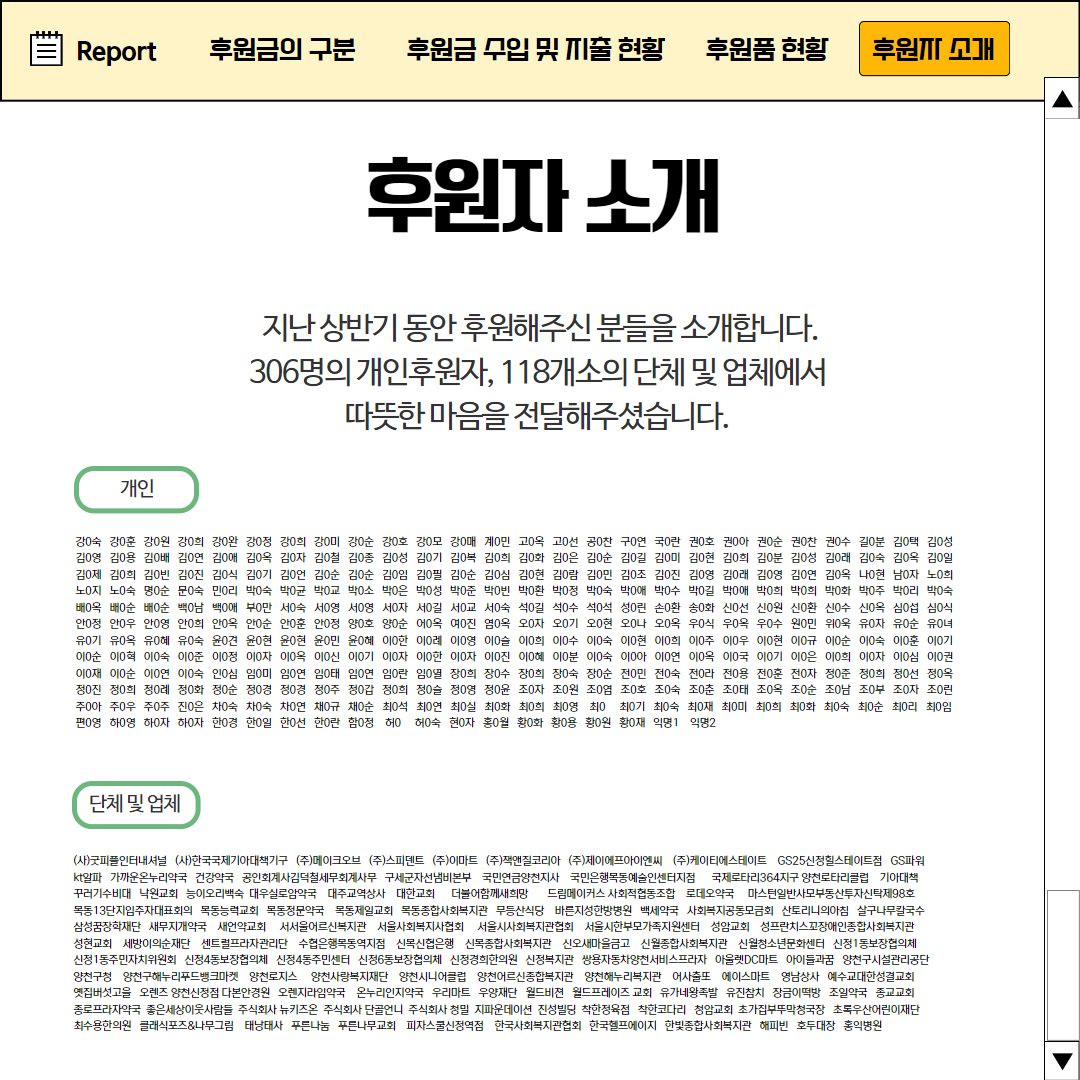Screen dimensions: 1080x1080
Task: Click the vertical scrollbar thumb
Action: pos(1062,964)
